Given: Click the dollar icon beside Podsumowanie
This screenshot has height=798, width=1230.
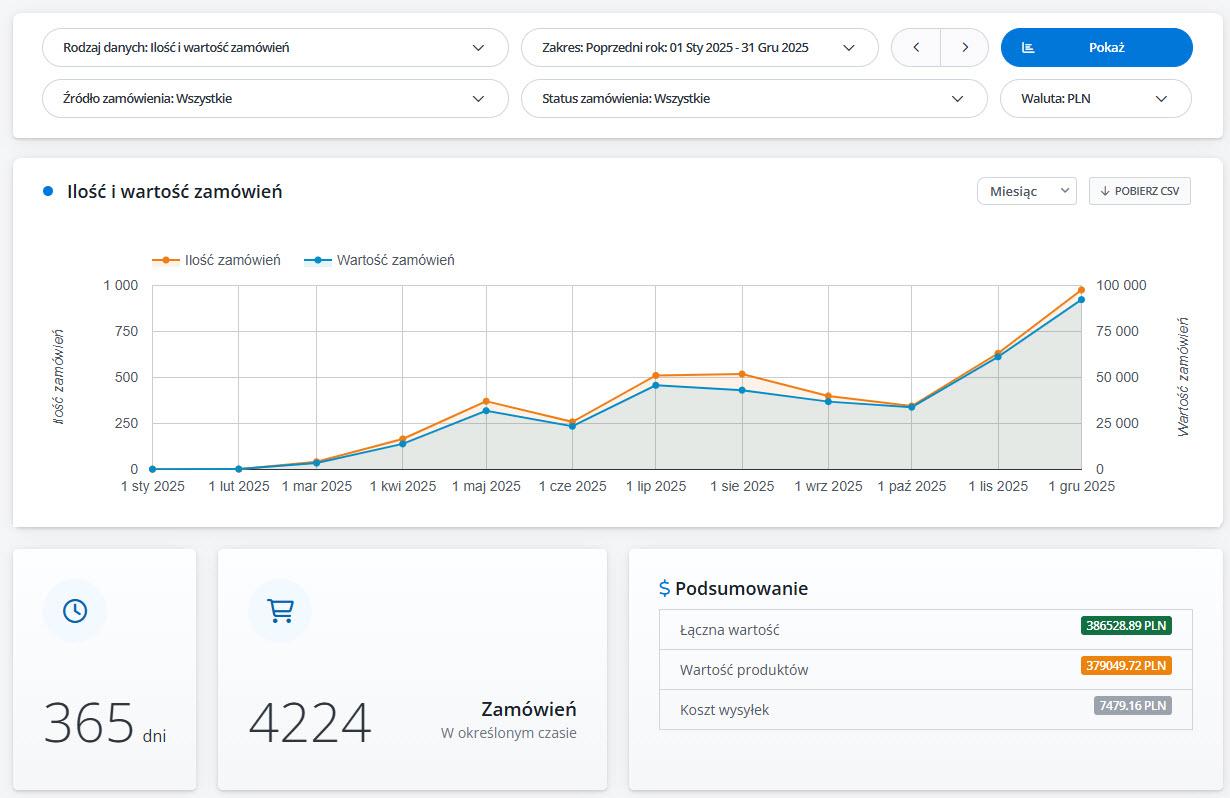Looking at the screenshot, I should (x=665, y=588).
